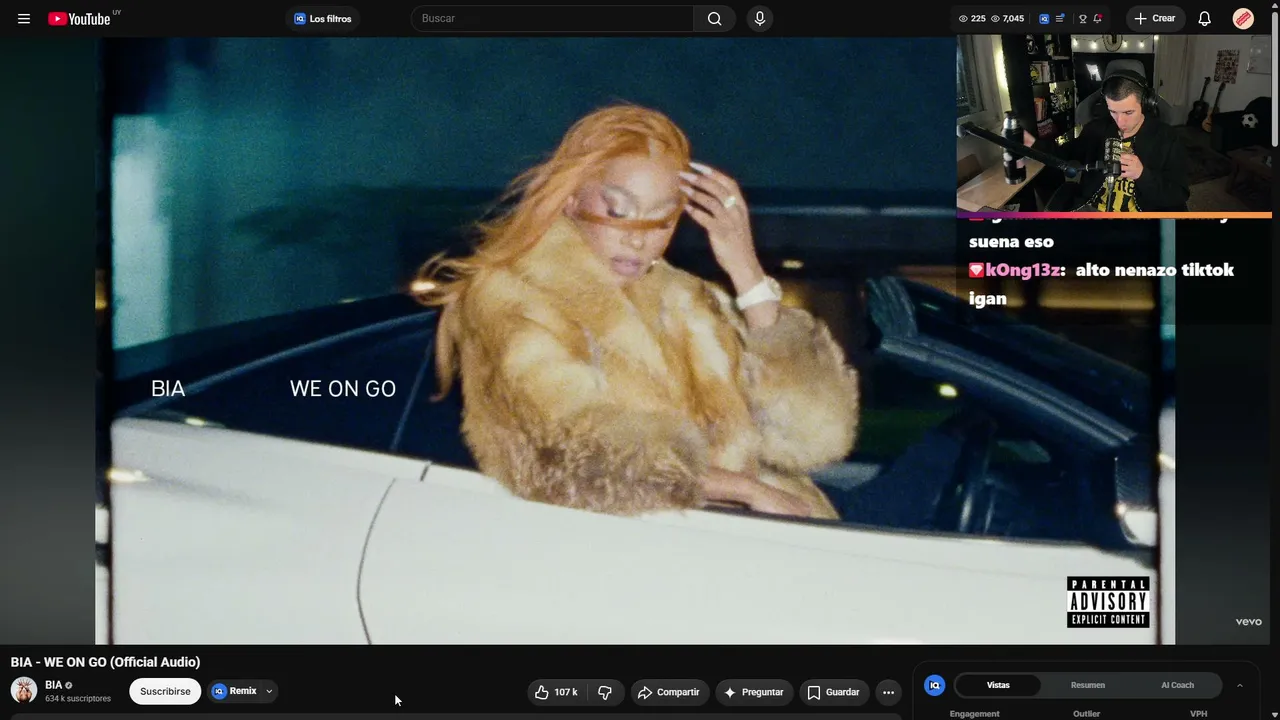Open the vidIQ list icon in toolbar
The image size is (1280, 720).
tap(1058, 19)
